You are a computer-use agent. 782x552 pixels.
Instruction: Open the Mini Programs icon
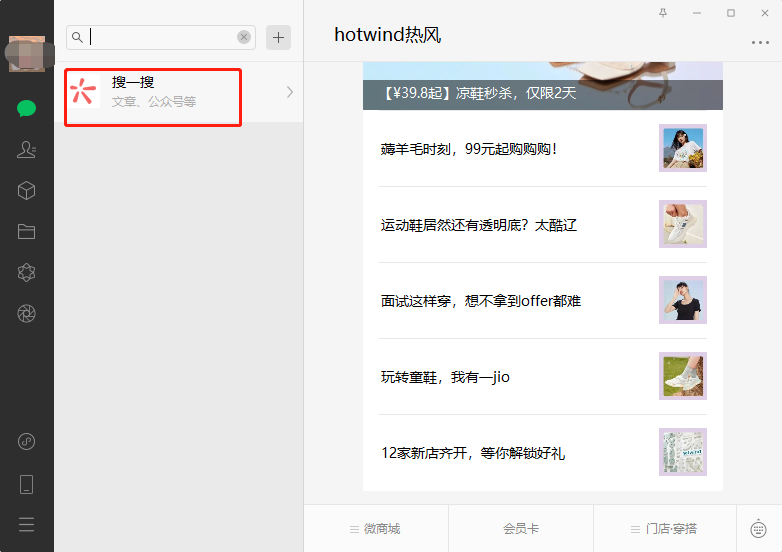pyautogui.click(x=26, y=441)
